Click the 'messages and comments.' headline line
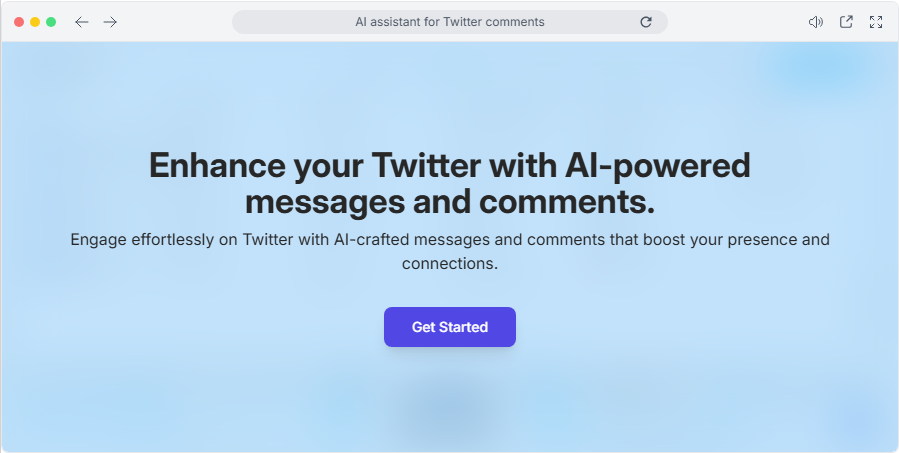 coord(450,202)
